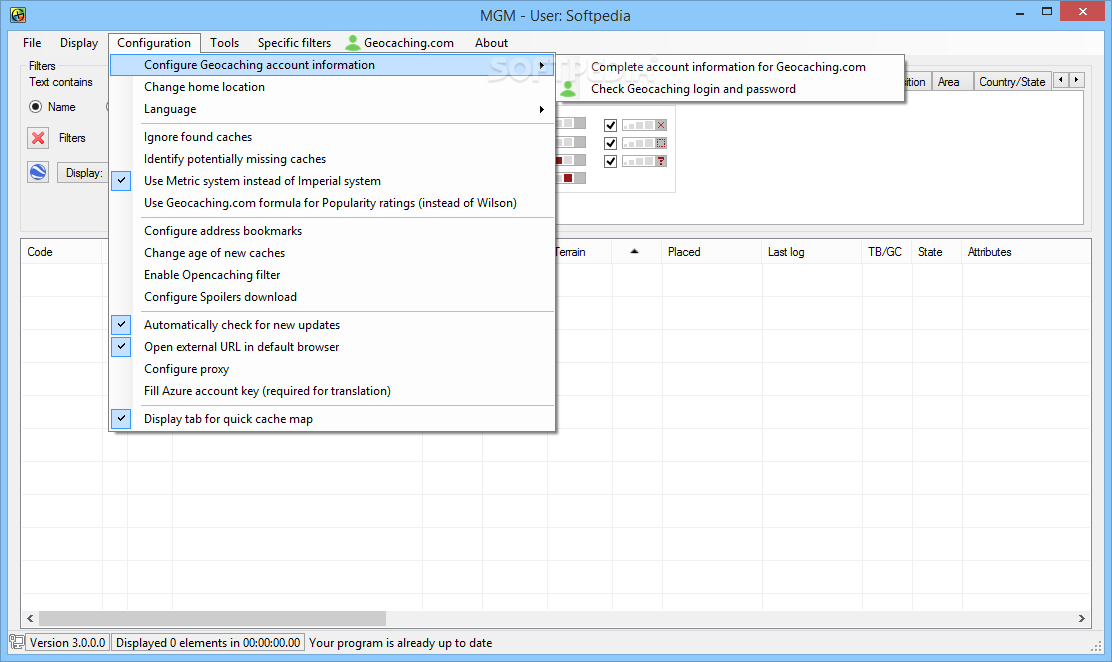Image resolution: width=1112 pixels, height=662 pixels.
Task: Click the tab strip scroll left arrow
Action: [1061, 79]
